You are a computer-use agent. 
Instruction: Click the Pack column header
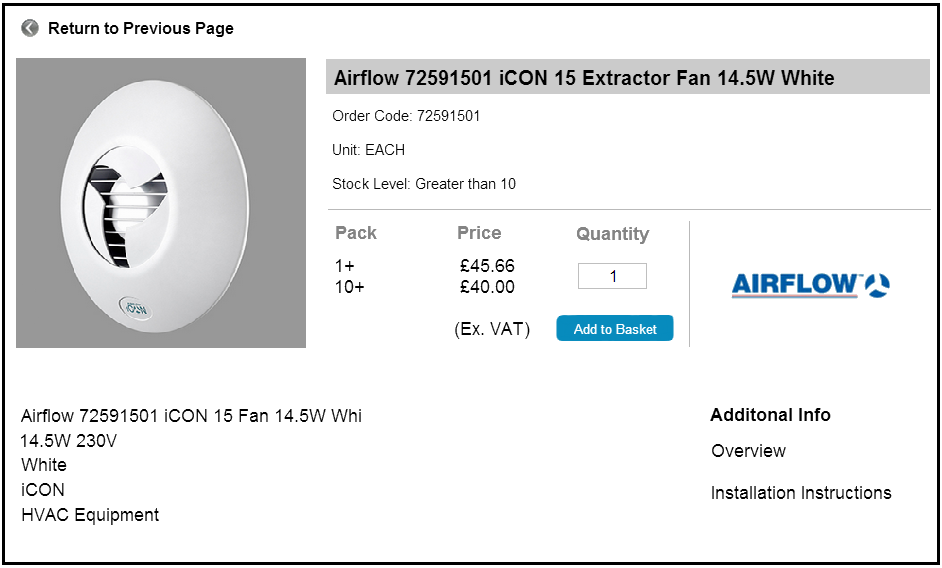pos(356,233)
